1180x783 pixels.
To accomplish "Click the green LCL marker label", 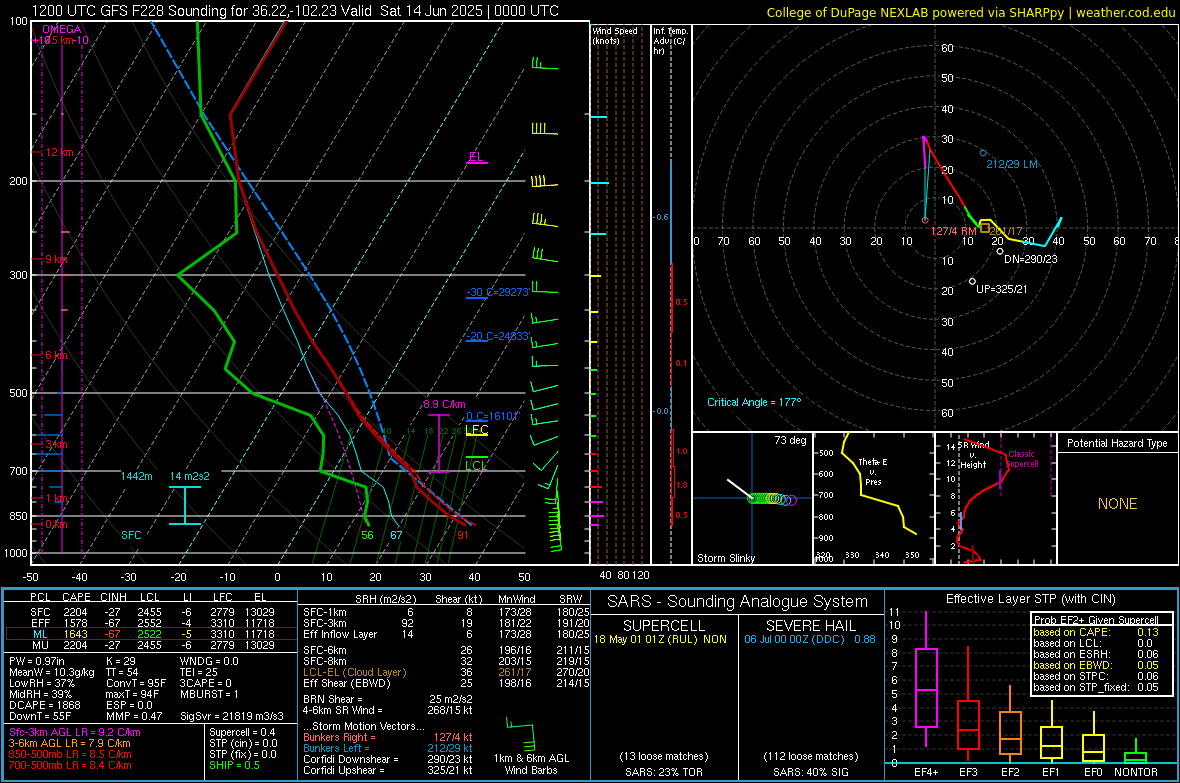I will [476, 466].
